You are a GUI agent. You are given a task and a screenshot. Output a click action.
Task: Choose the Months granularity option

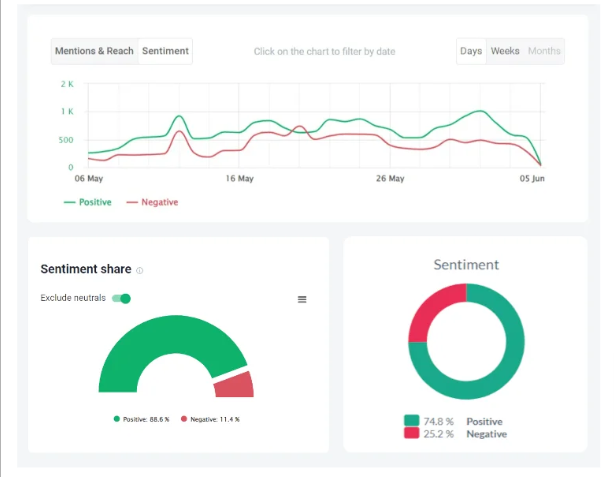[544, 51]
